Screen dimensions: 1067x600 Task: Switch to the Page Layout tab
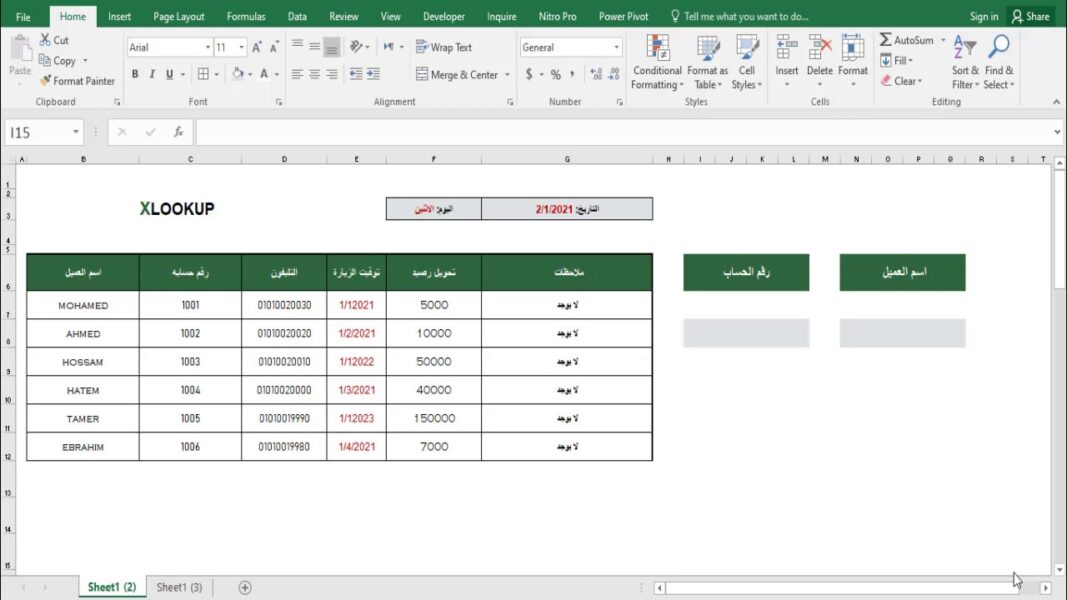coord(178,16)
